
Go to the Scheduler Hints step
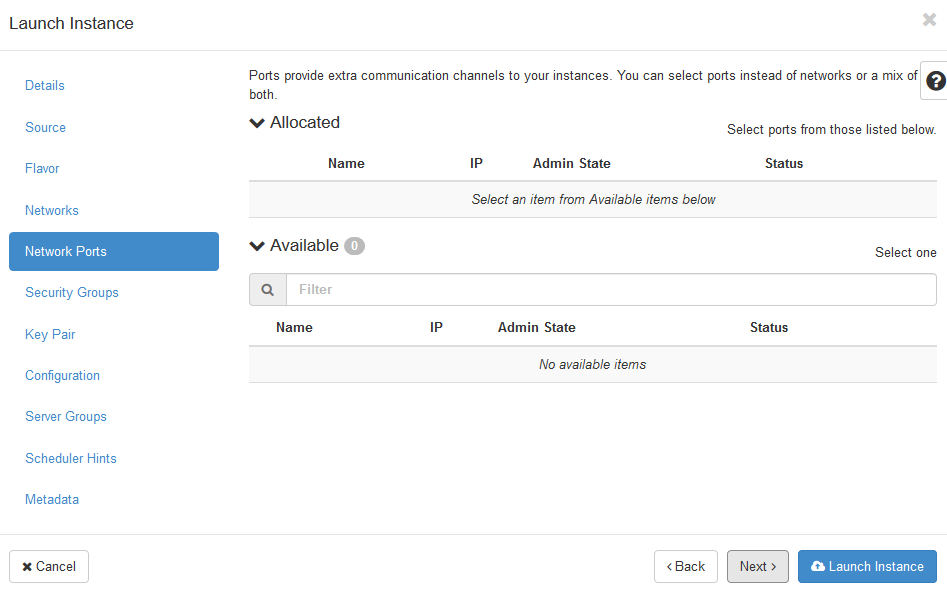[x=71, y=458]
